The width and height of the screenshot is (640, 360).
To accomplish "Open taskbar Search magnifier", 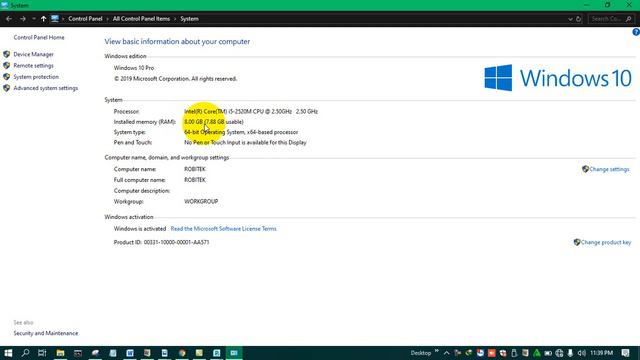I will tap(25, 353).
